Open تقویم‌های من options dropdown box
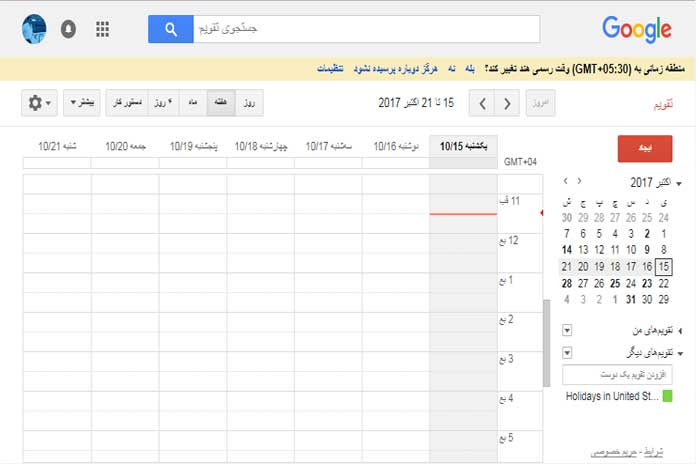Screen dimensions: 696x464 [x=567, y=330]
